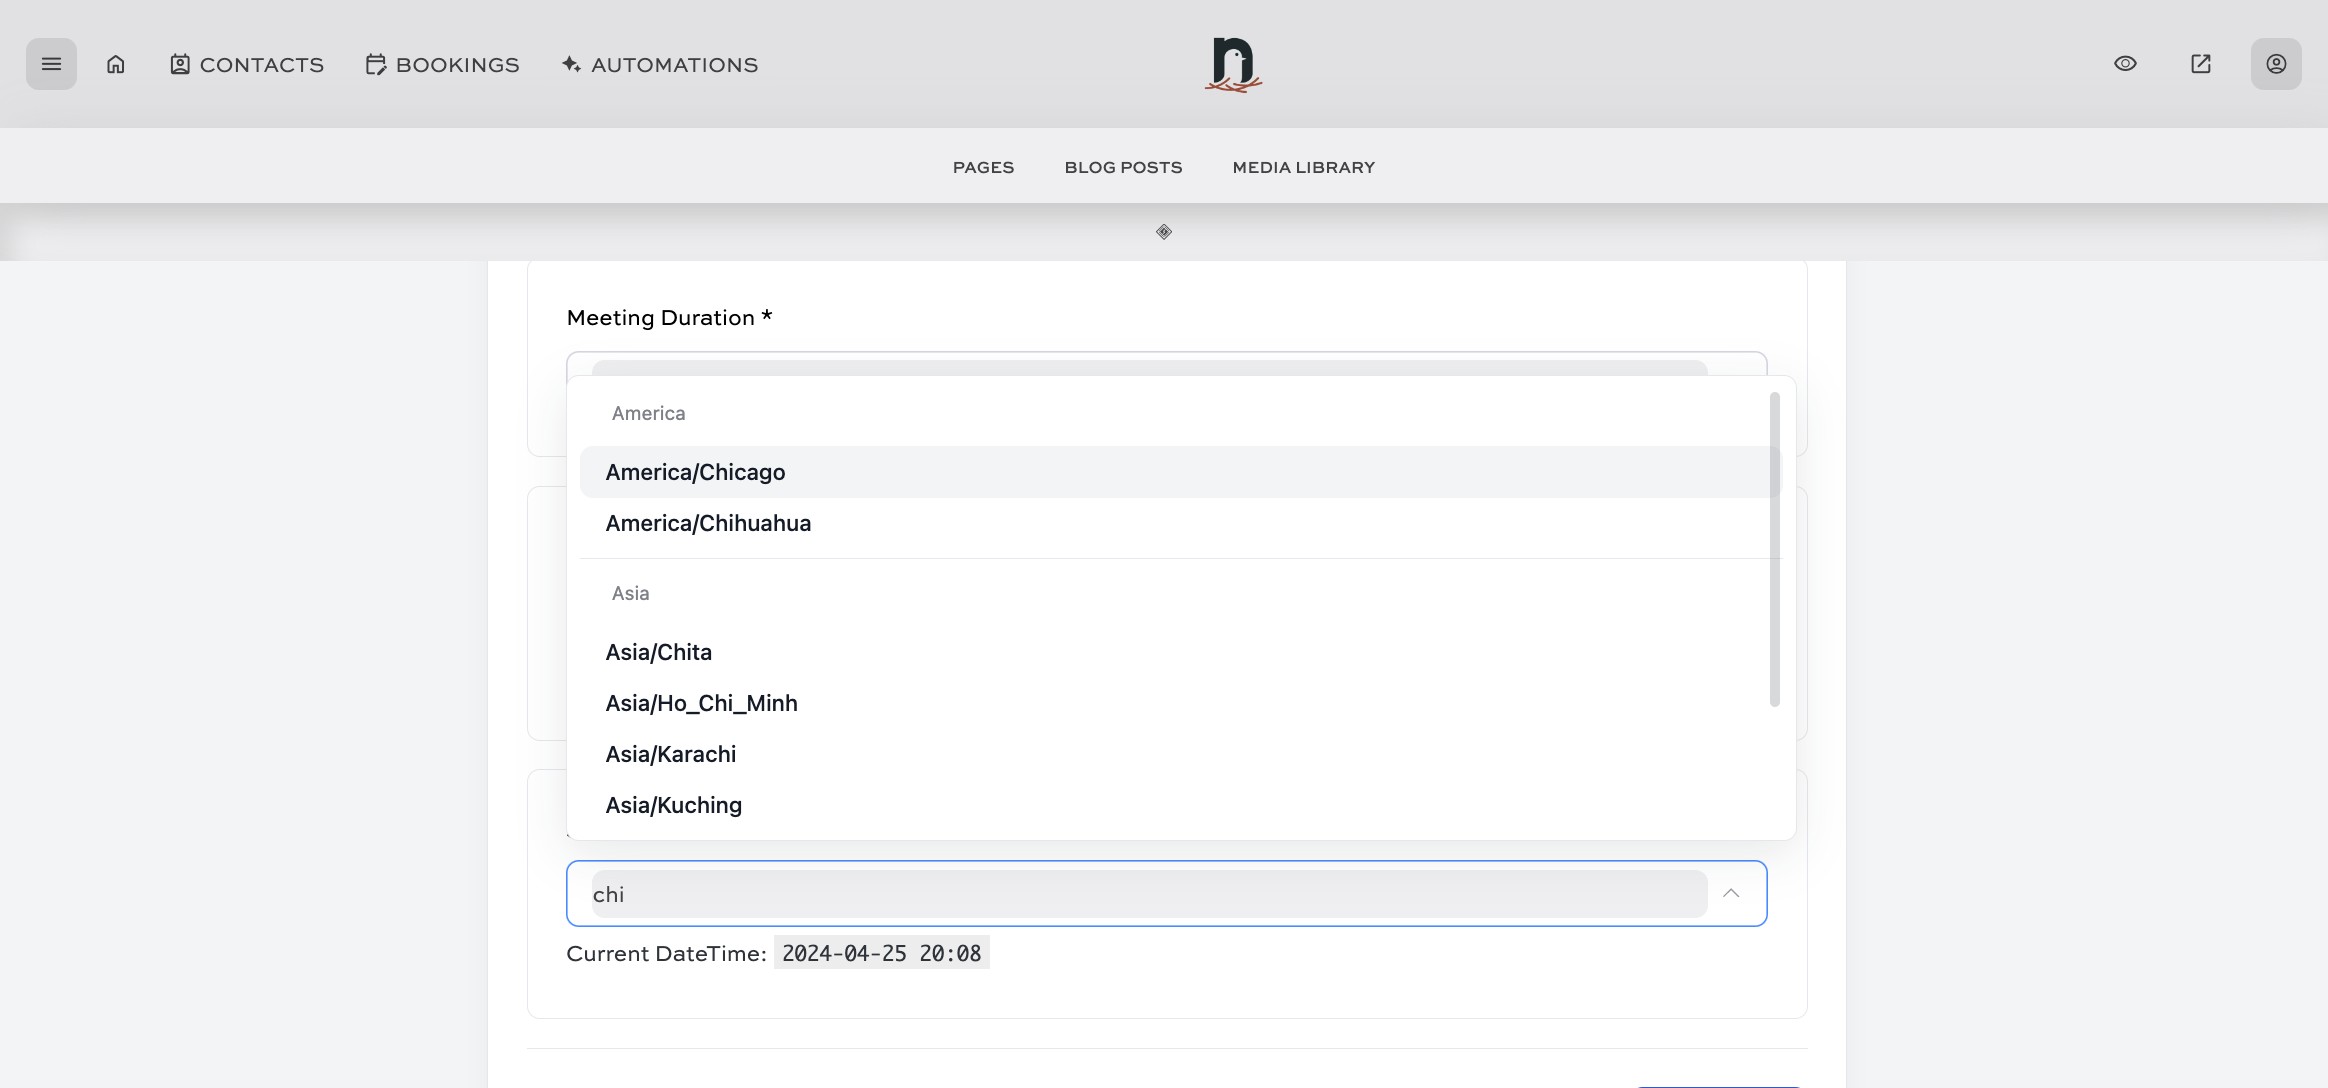This screenshot has height=1088, width=2328.
Task: Click the nest bird logo
Action: coord(1233,64)
